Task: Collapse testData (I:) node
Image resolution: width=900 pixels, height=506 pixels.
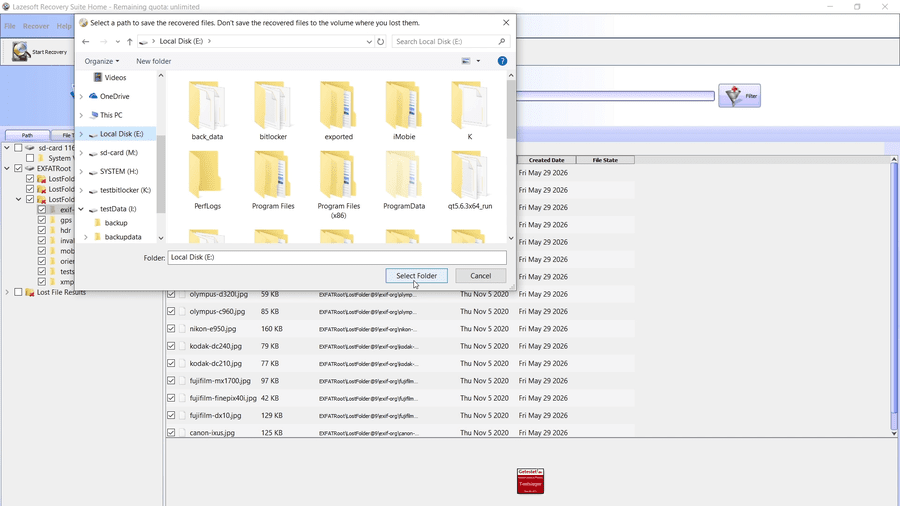Action: coord(81,209)
